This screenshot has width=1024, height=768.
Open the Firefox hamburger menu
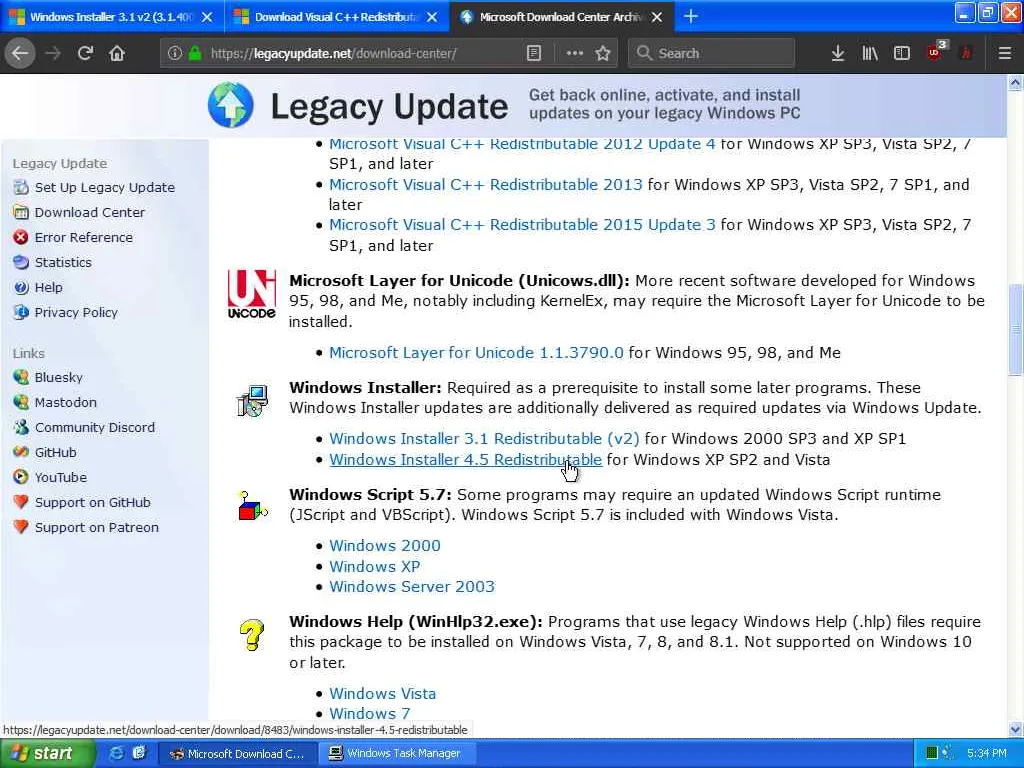click(x=1004, y=53)
